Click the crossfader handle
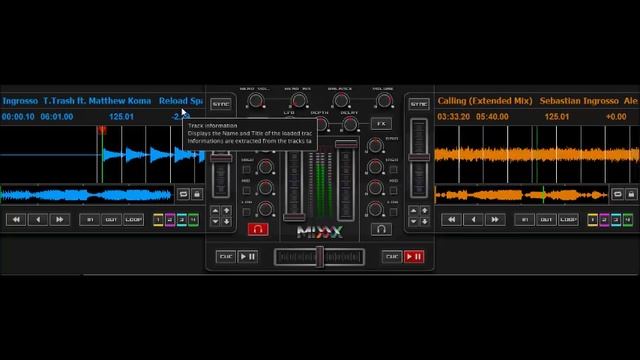640x360 pixels. [320, 257]
